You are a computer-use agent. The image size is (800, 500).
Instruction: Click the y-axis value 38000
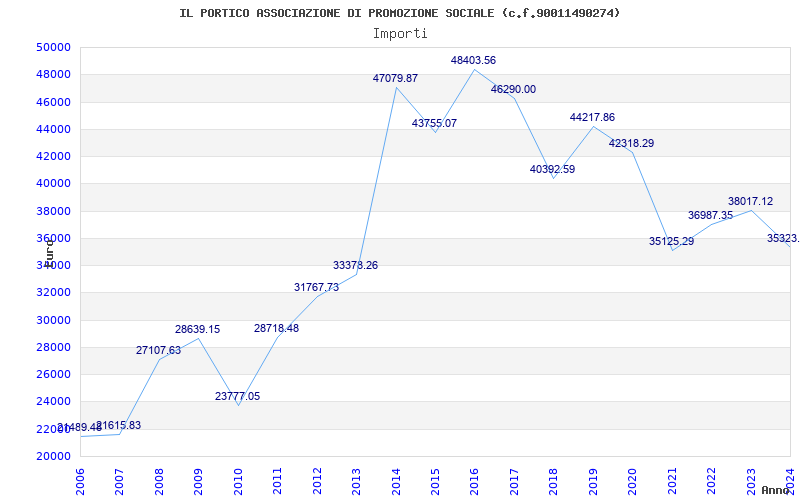[x=53, y=211]
